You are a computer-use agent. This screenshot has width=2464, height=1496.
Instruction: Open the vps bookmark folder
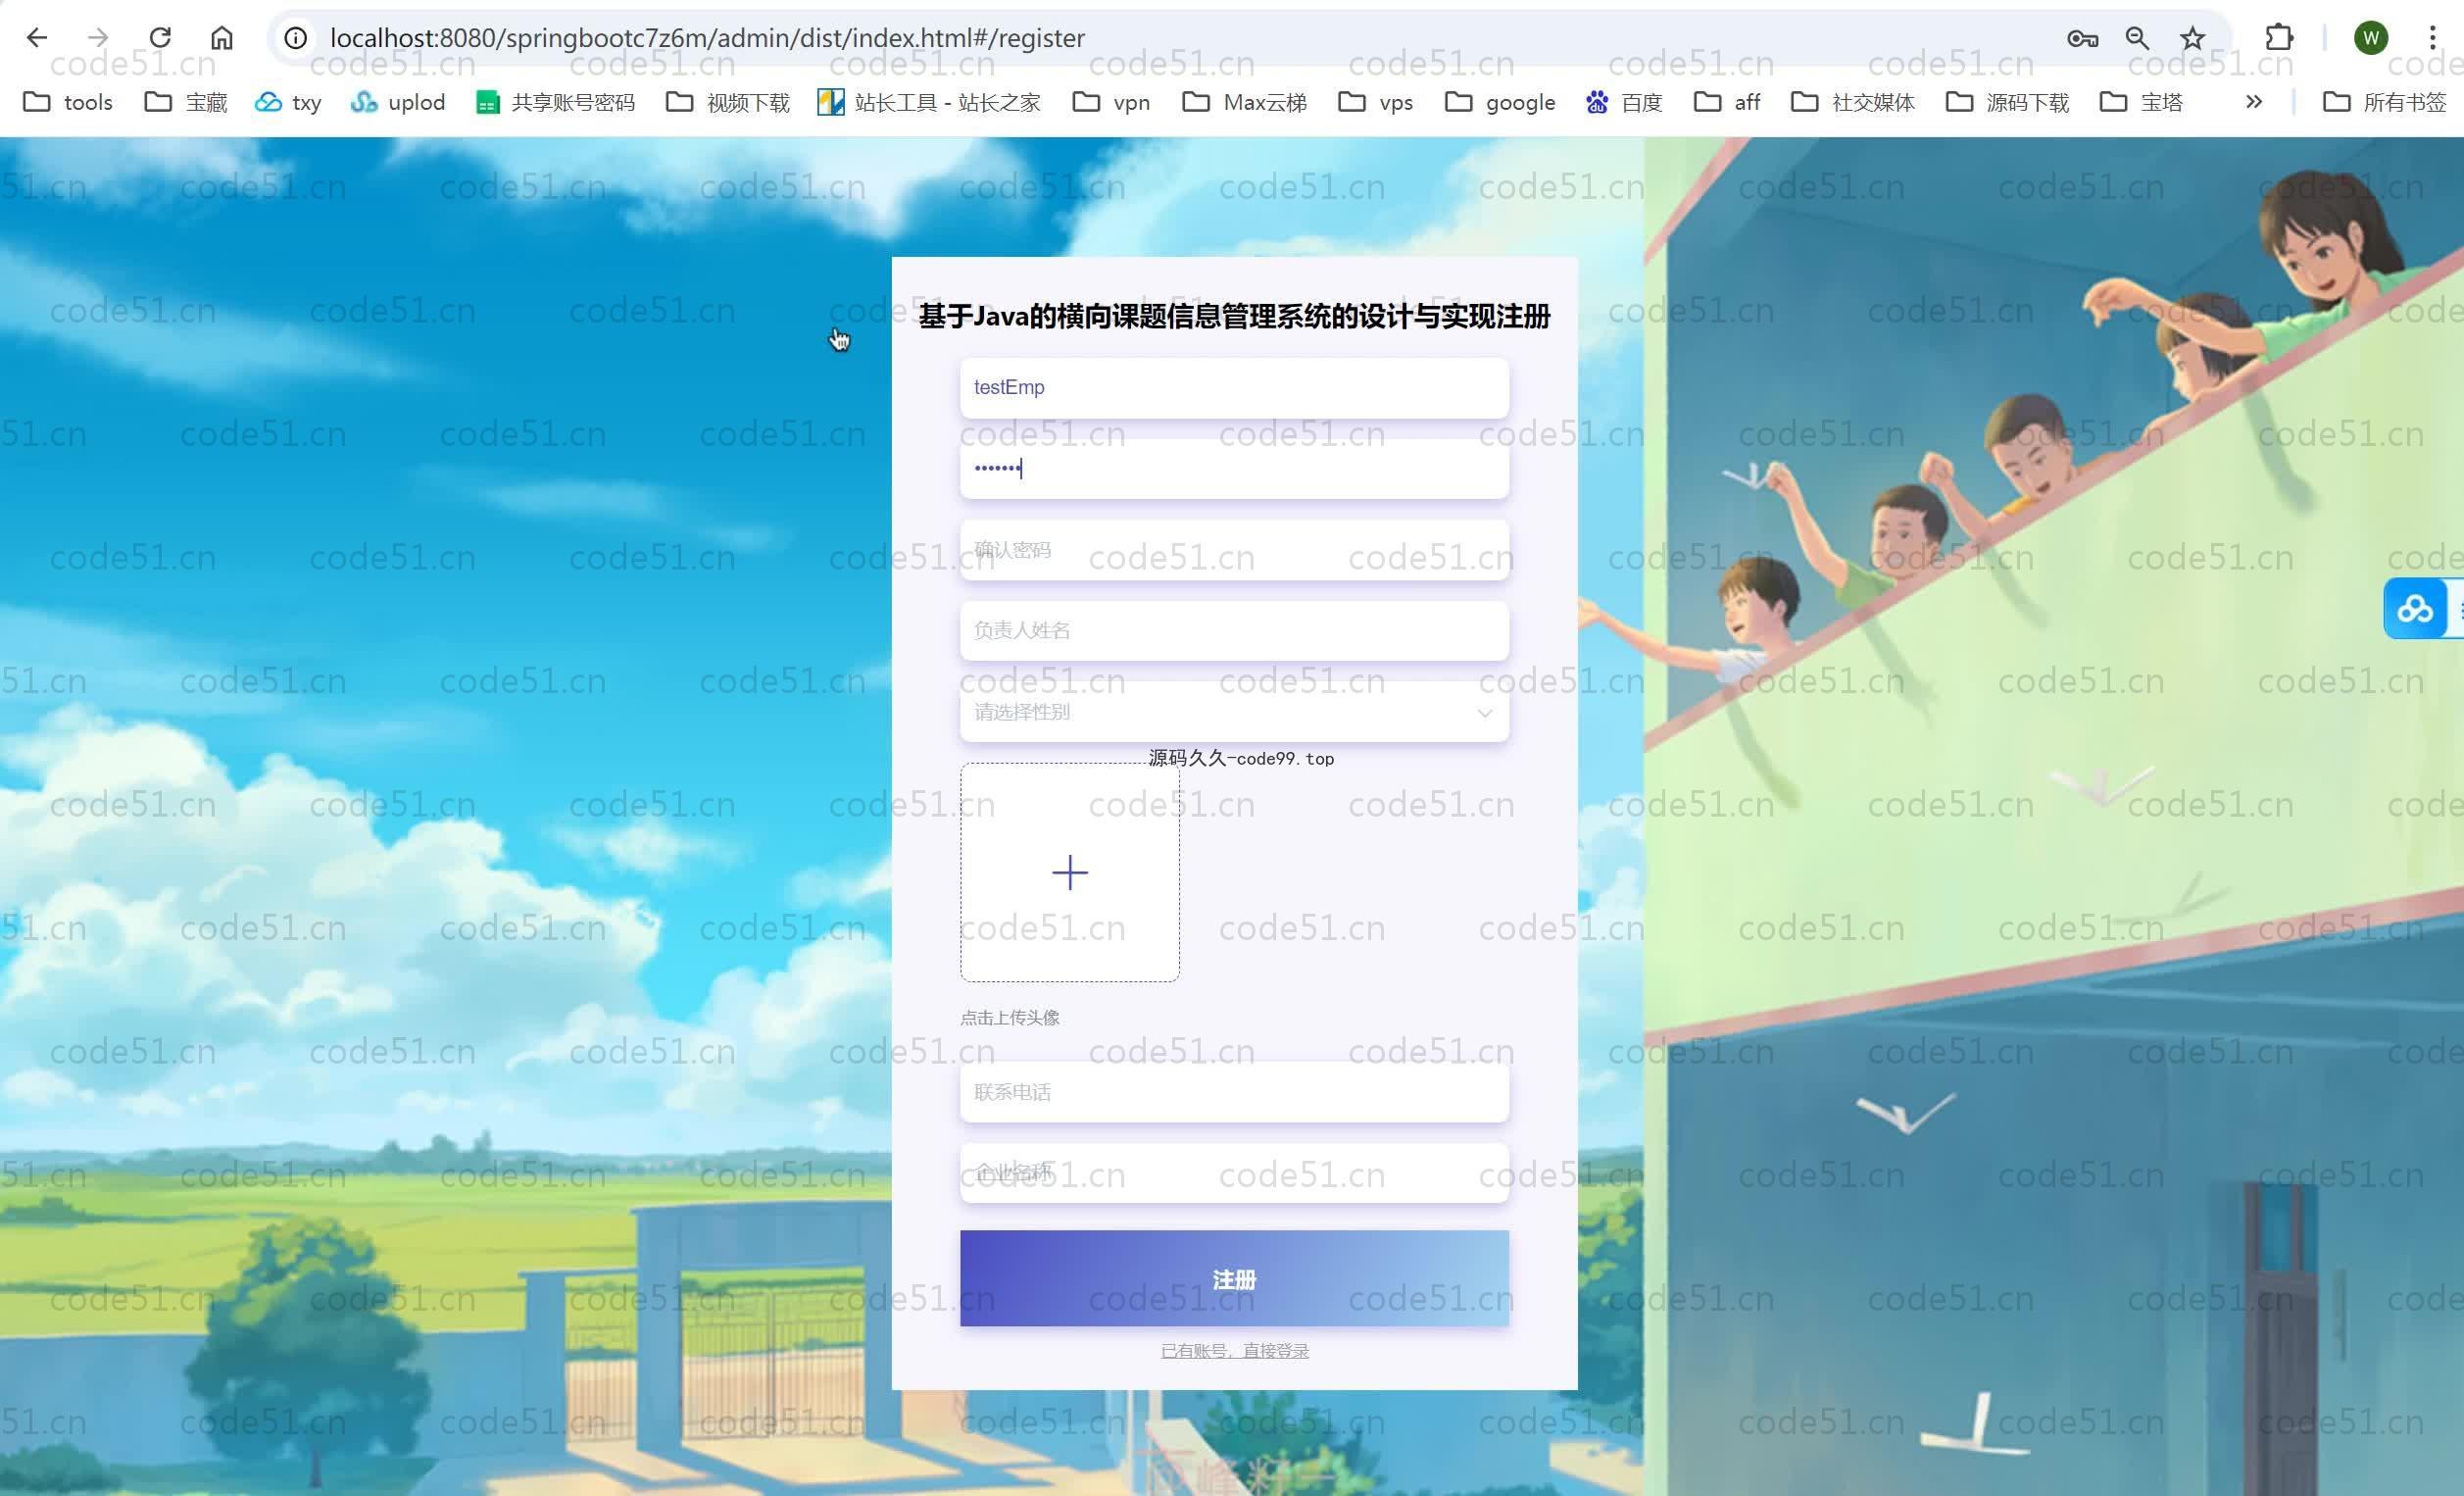pos(1376,102)
